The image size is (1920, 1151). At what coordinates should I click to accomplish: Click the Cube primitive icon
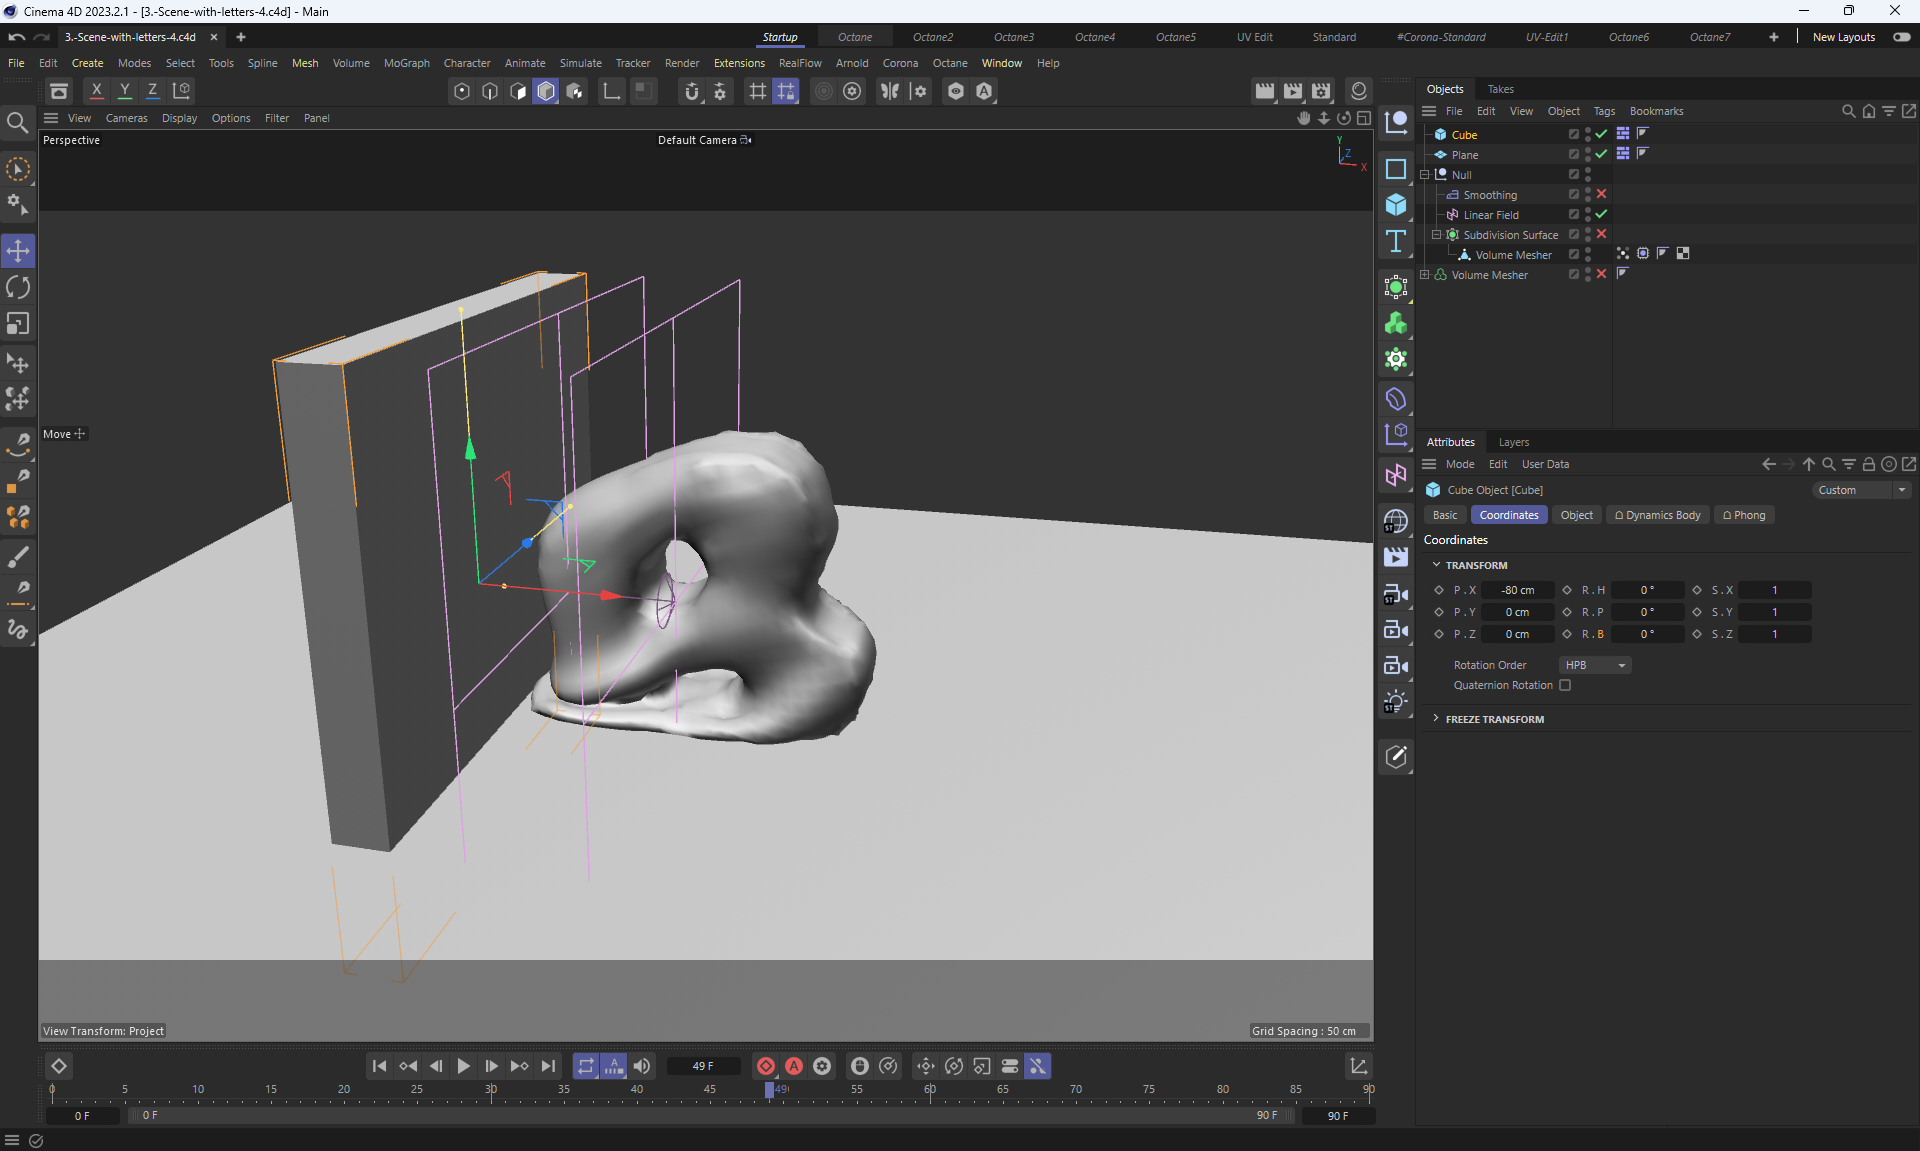click(1396, 205)
